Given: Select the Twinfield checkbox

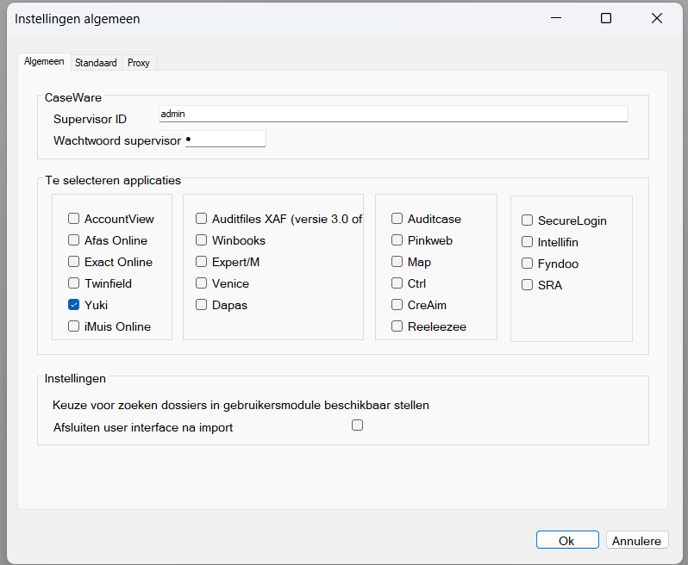Looking at the screenshot, I should 74,283.
